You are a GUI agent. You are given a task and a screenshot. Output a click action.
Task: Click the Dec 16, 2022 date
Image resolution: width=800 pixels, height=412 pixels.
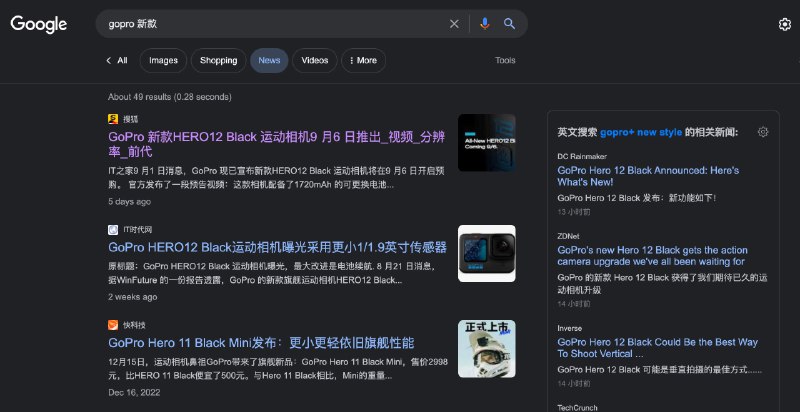click(134, 393)
